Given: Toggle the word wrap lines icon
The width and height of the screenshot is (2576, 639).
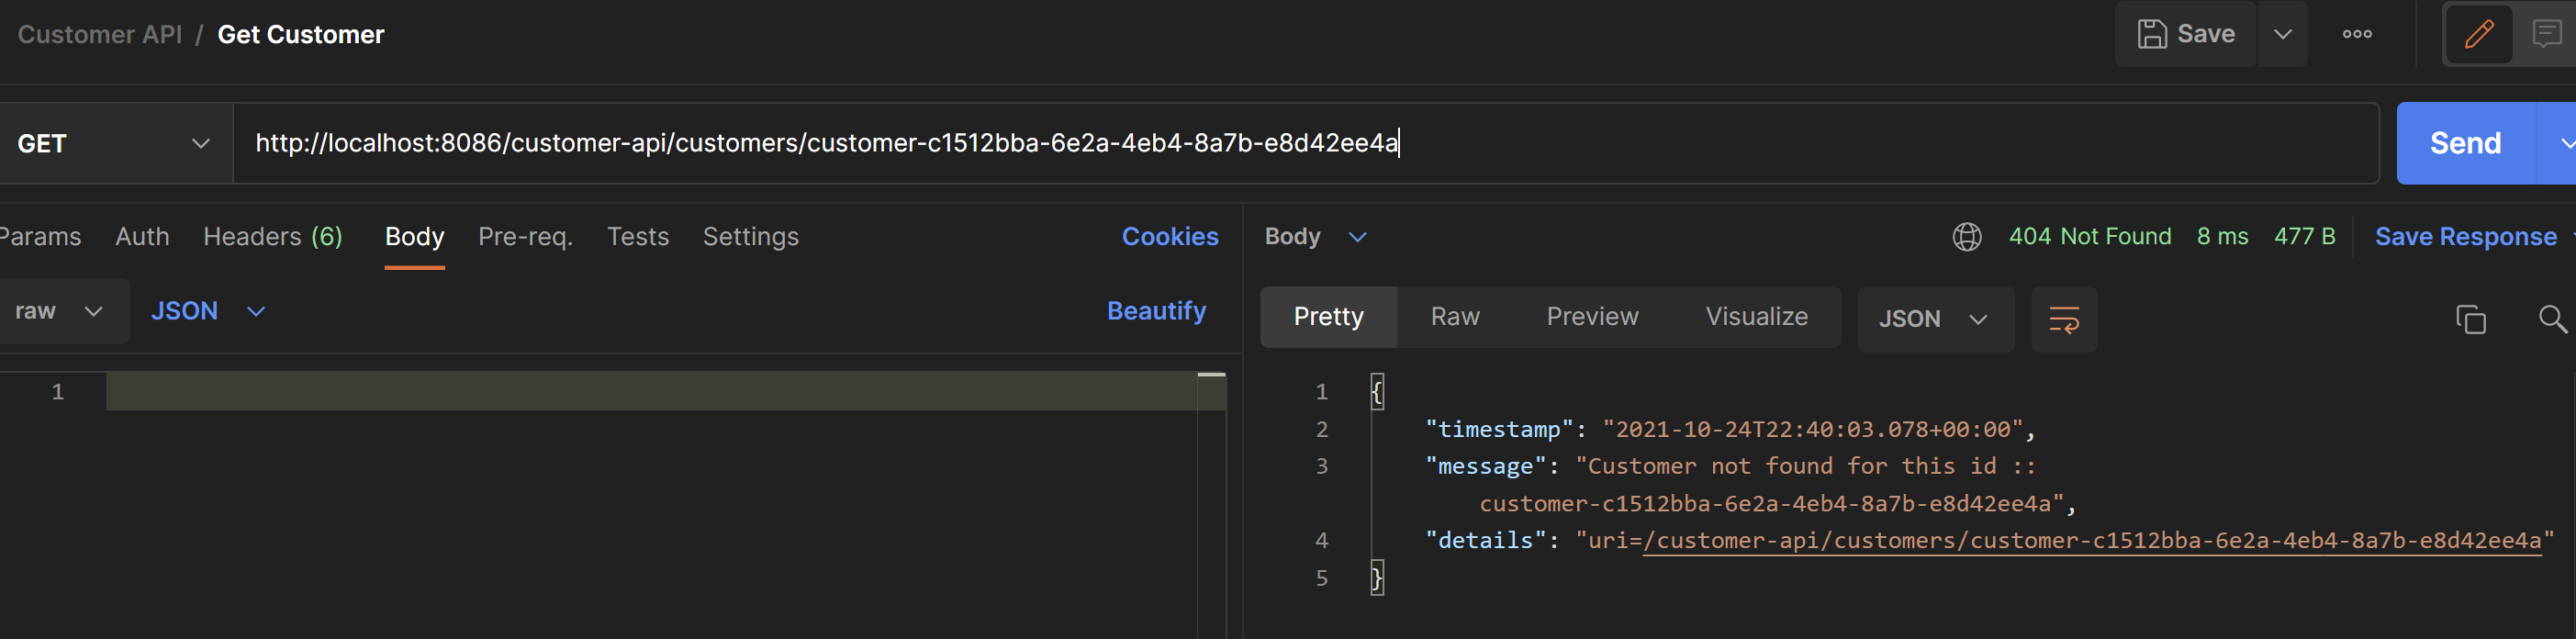Looking at the screenshot, I should pyautogui.click(x=2064, y=319).
